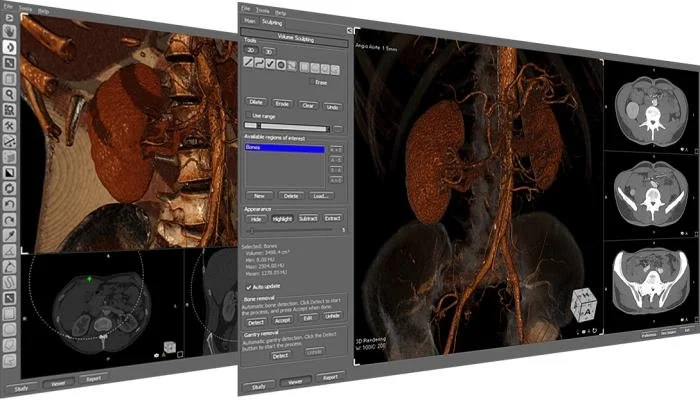Select the highlighted rotate tool in left toolbar
Viewport: 700px width, 400px height.
[x=9, y=47]
